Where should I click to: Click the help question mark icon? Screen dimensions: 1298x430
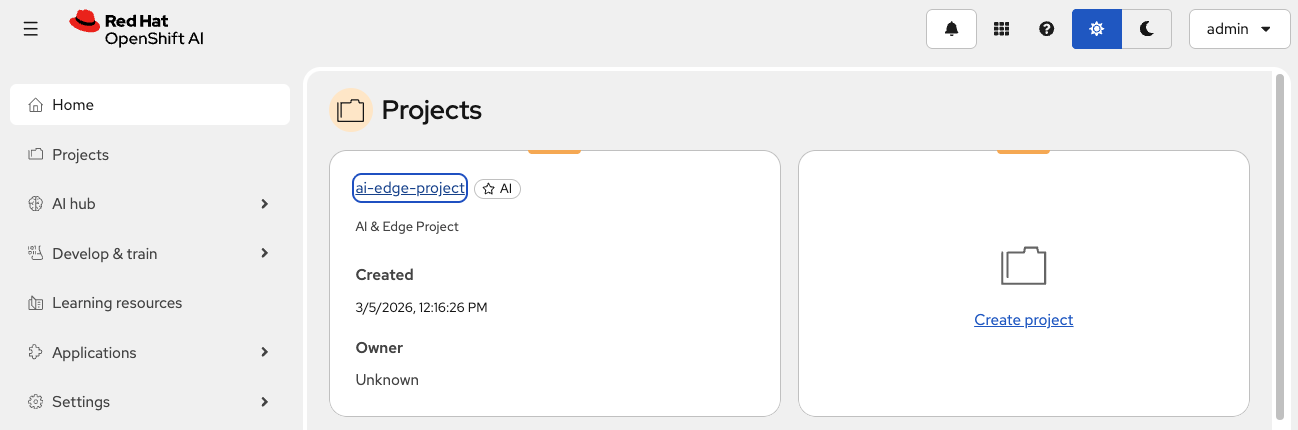(1046, 29)
